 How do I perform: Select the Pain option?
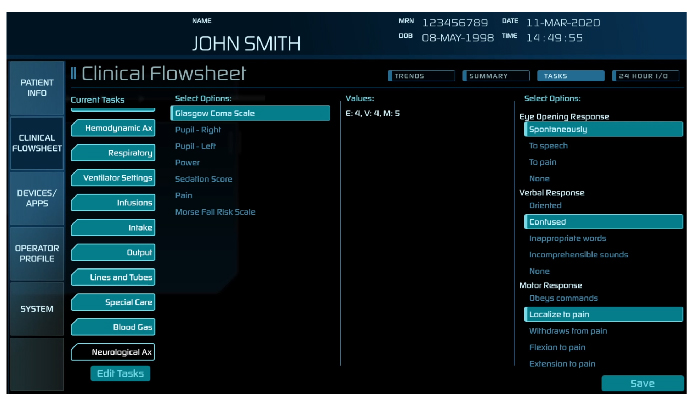[184, 195]
